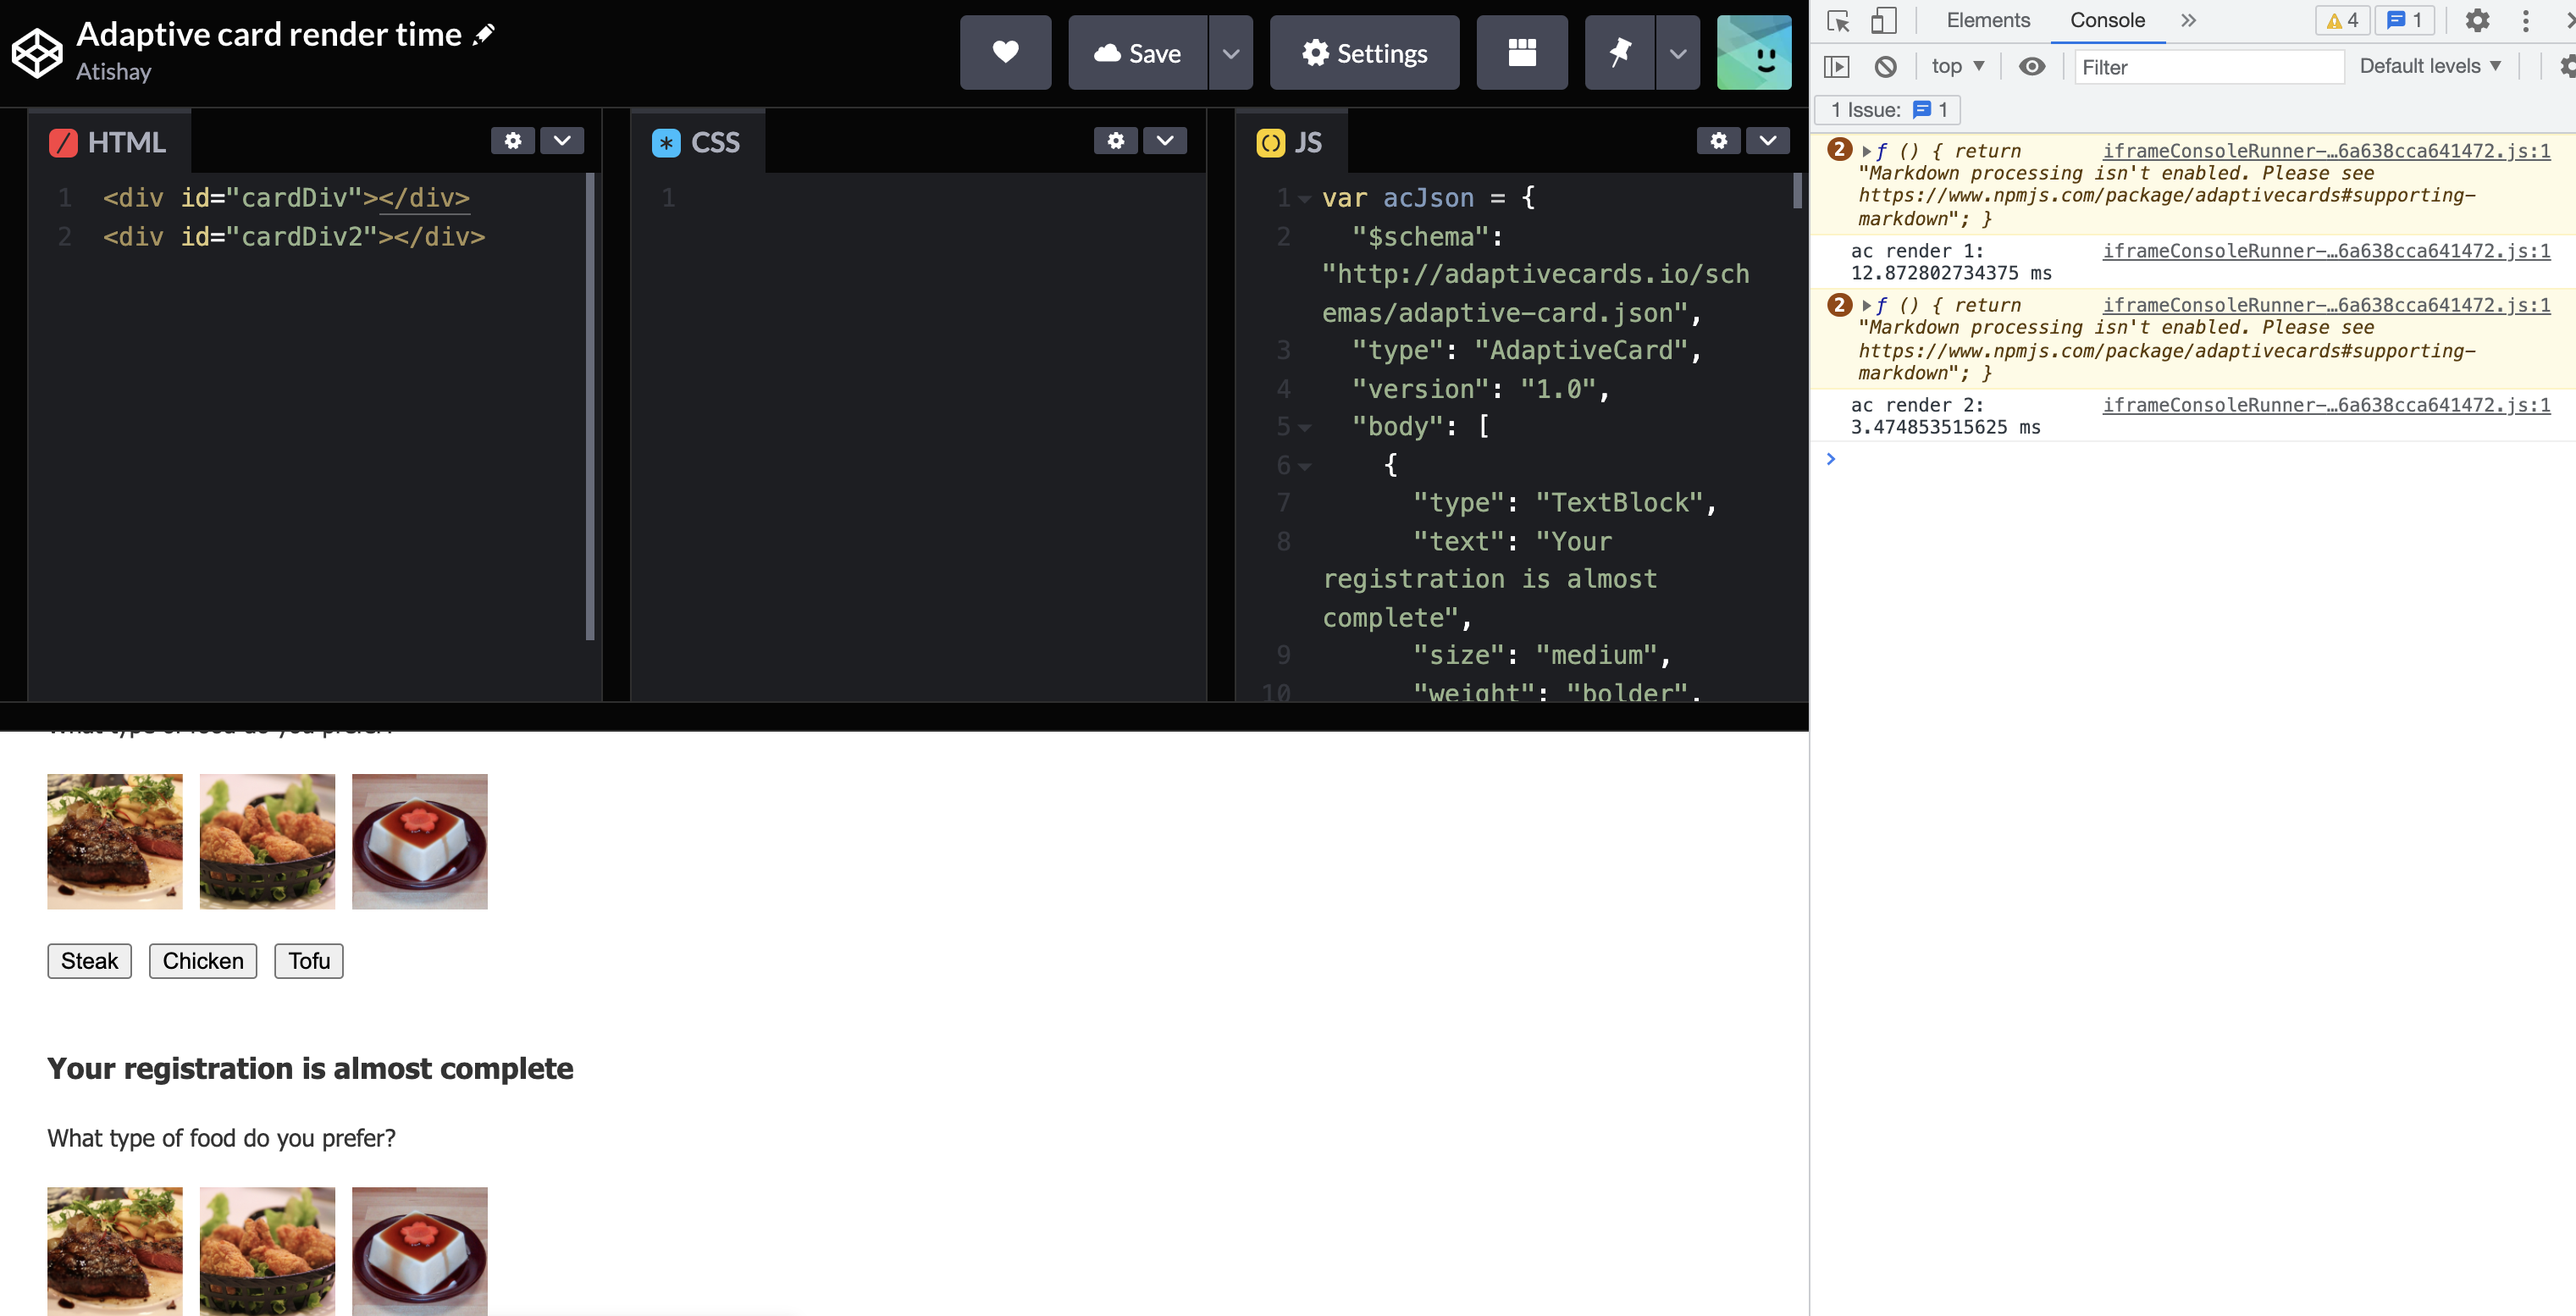Click the pin pen icon button

pyautogui.click(x=1619, y=52)
